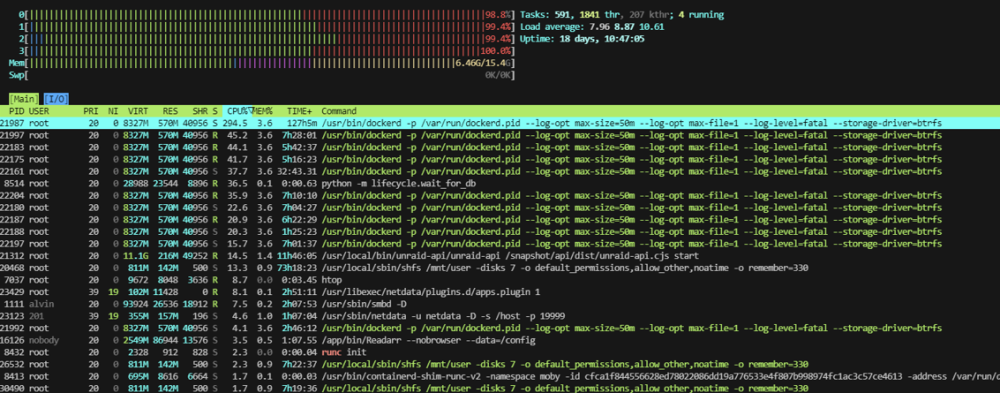Click the Swp meter bar
Viewport: 1000px width, 393px height.
tap(261, 75)
